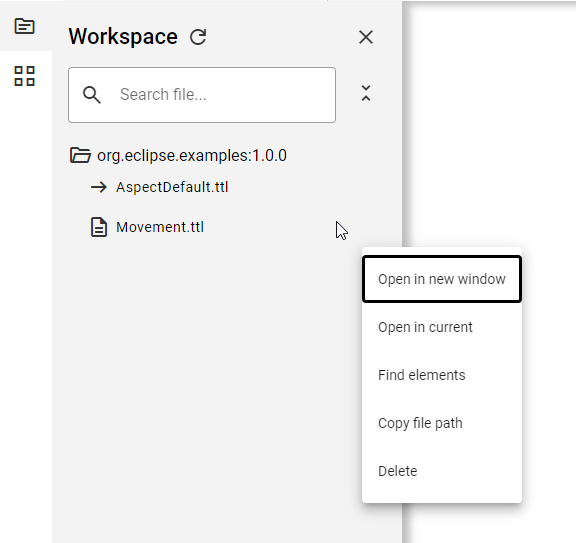Screen dimensions: 576x543
Task: Select Copy file path menu entry
Action: [x=442, y=423]
